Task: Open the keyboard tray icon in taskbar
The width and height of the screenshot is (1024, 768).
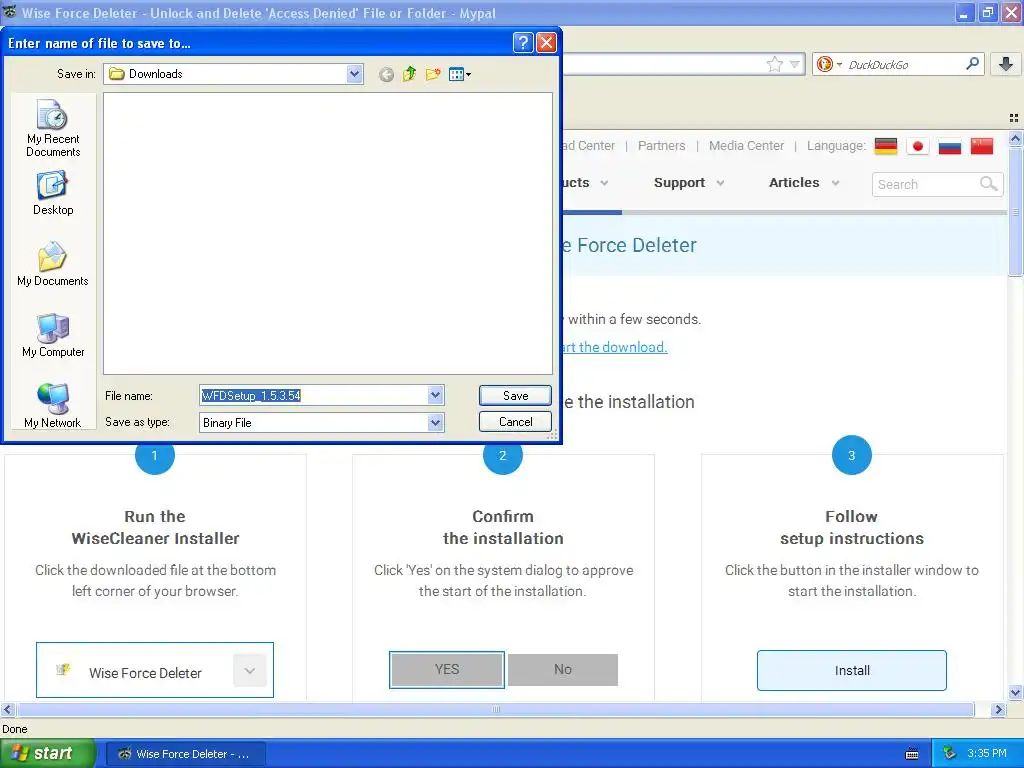Action: click(912, 754)
